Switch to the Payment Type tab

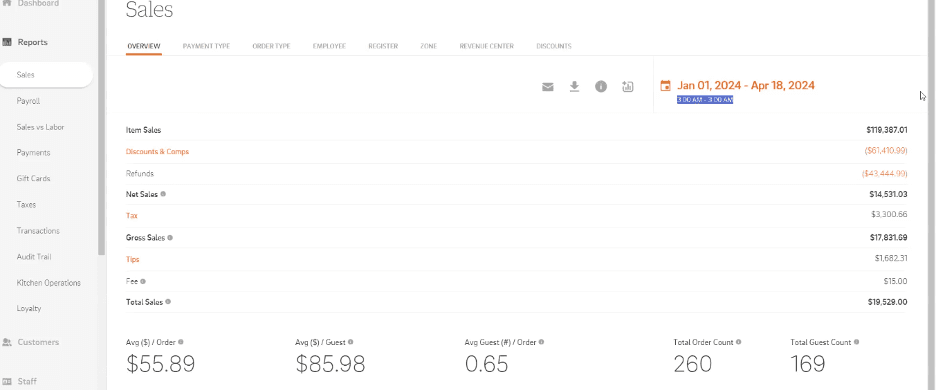(207, 46)
